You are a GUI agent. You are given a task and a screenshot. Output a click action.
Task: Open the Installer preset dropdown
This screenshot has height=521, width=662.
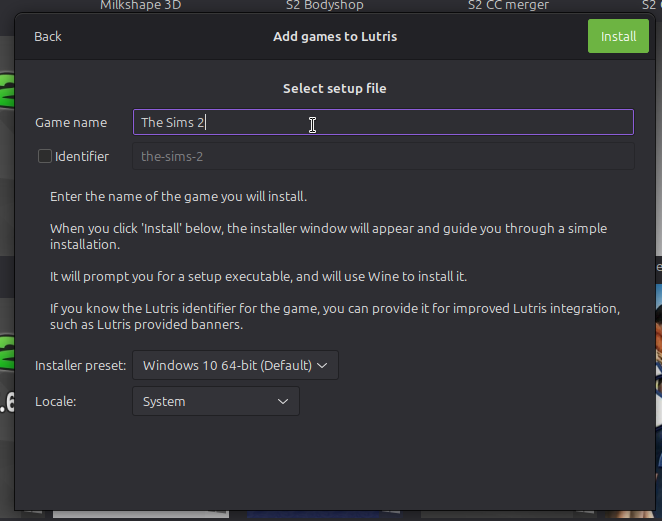pos(235,365)
